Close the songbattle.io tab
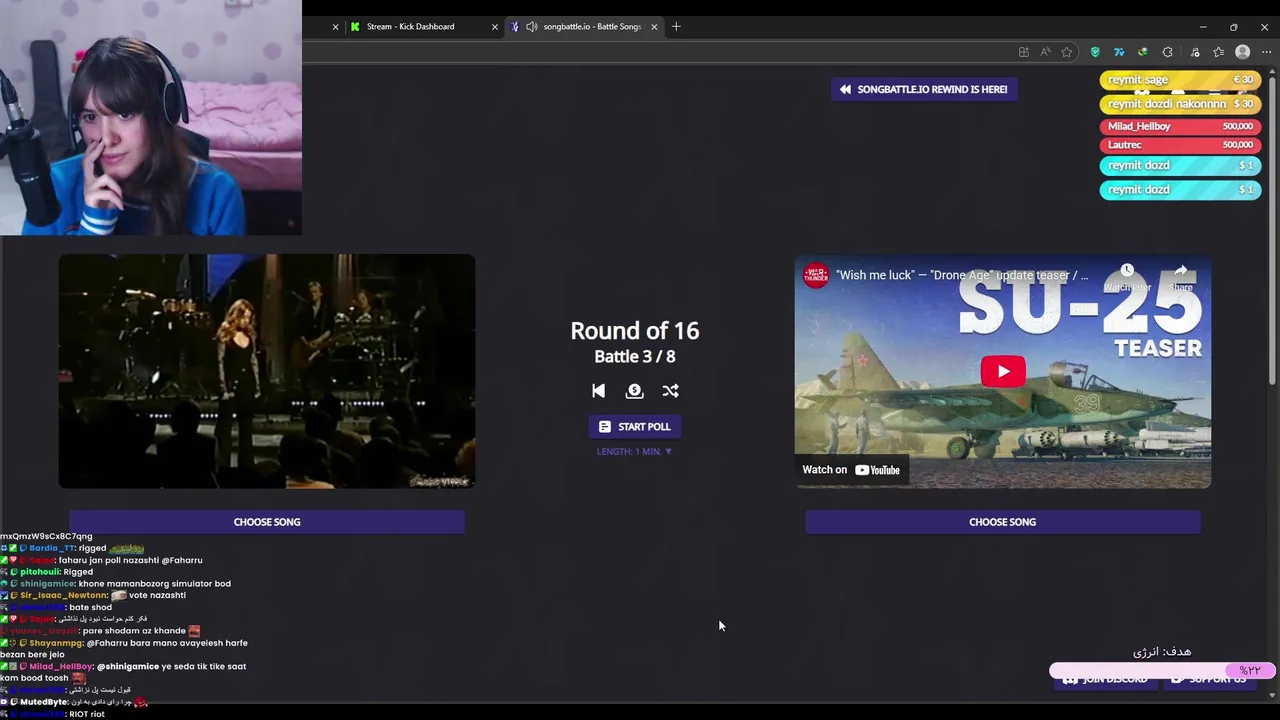Image resolution: width=1280 pixels, height=720 pixels. (x=654, y=27)
